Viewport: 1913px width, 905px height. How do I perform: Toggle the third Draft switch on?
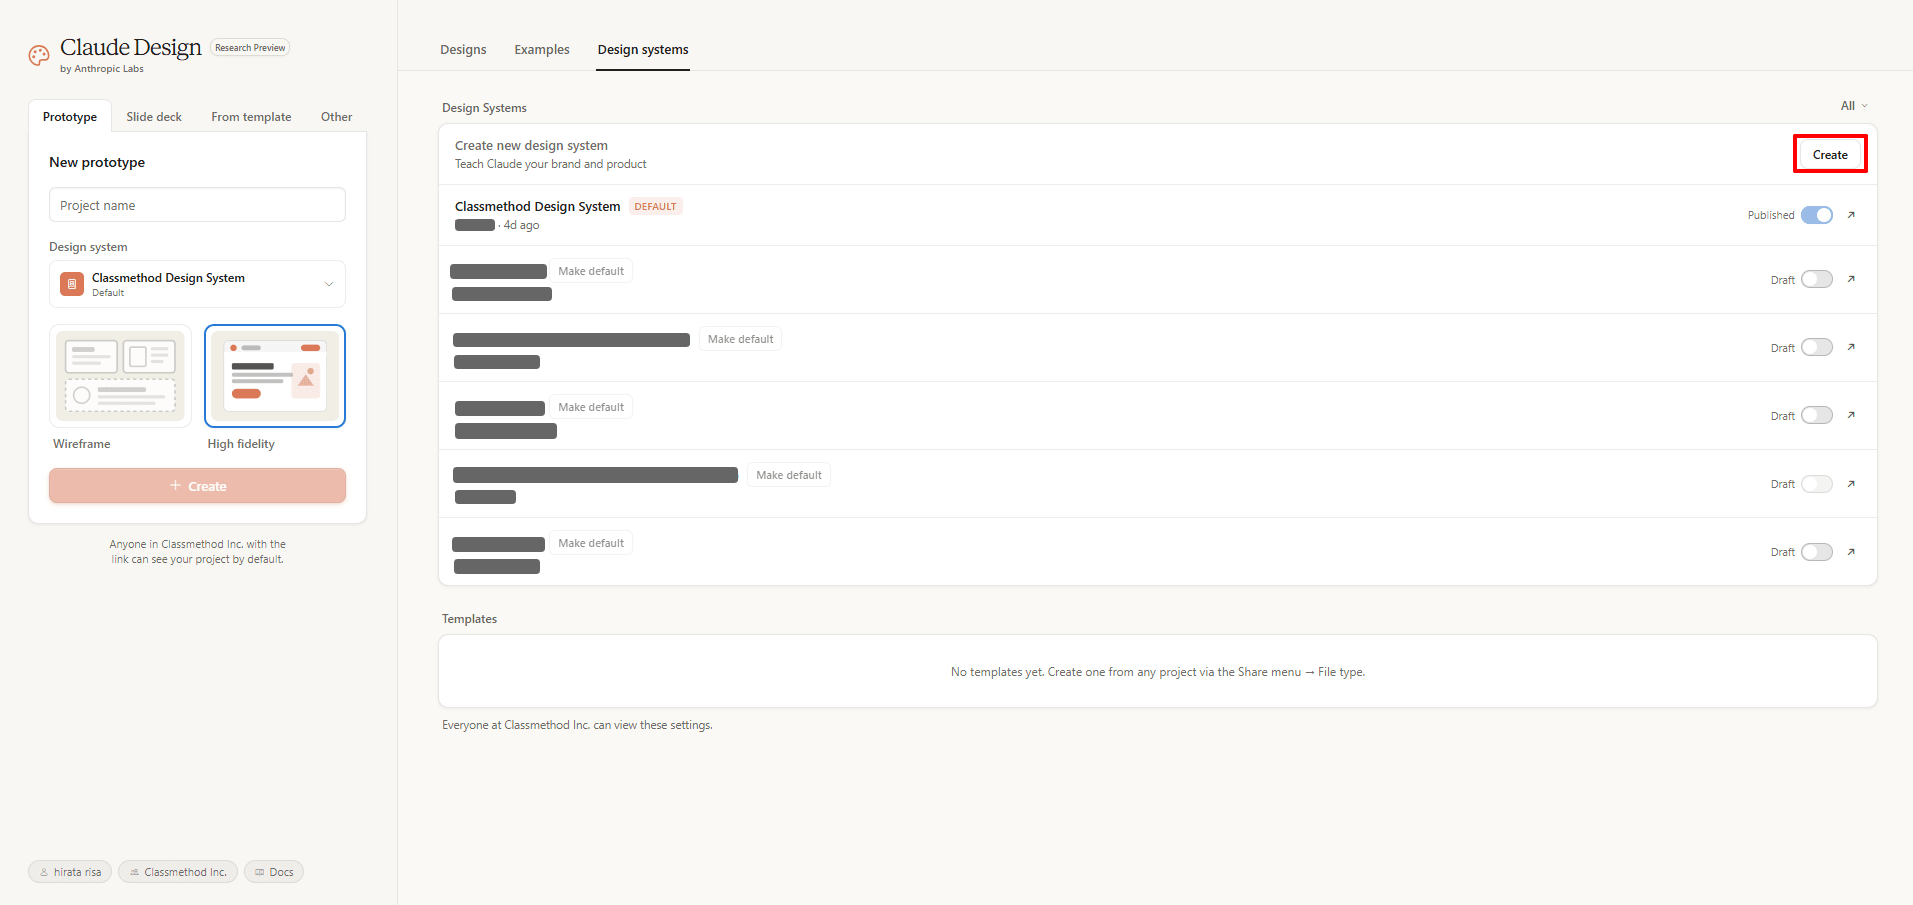pos(1817,415)
